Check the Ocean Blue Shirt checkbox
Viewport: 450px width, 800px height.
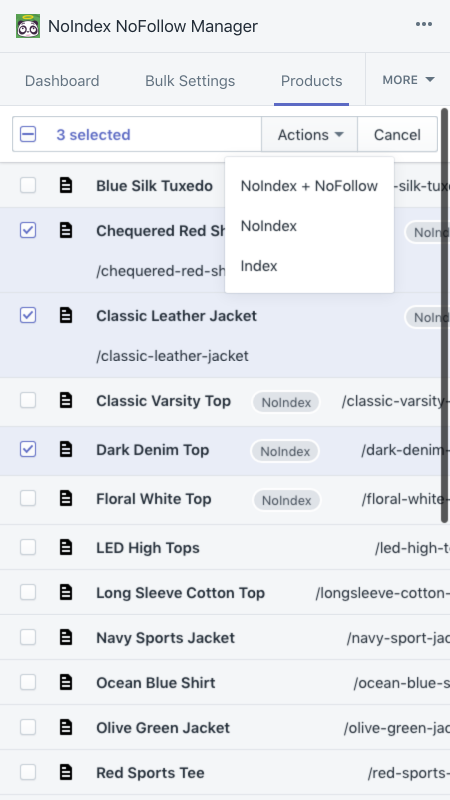point(28,682)
